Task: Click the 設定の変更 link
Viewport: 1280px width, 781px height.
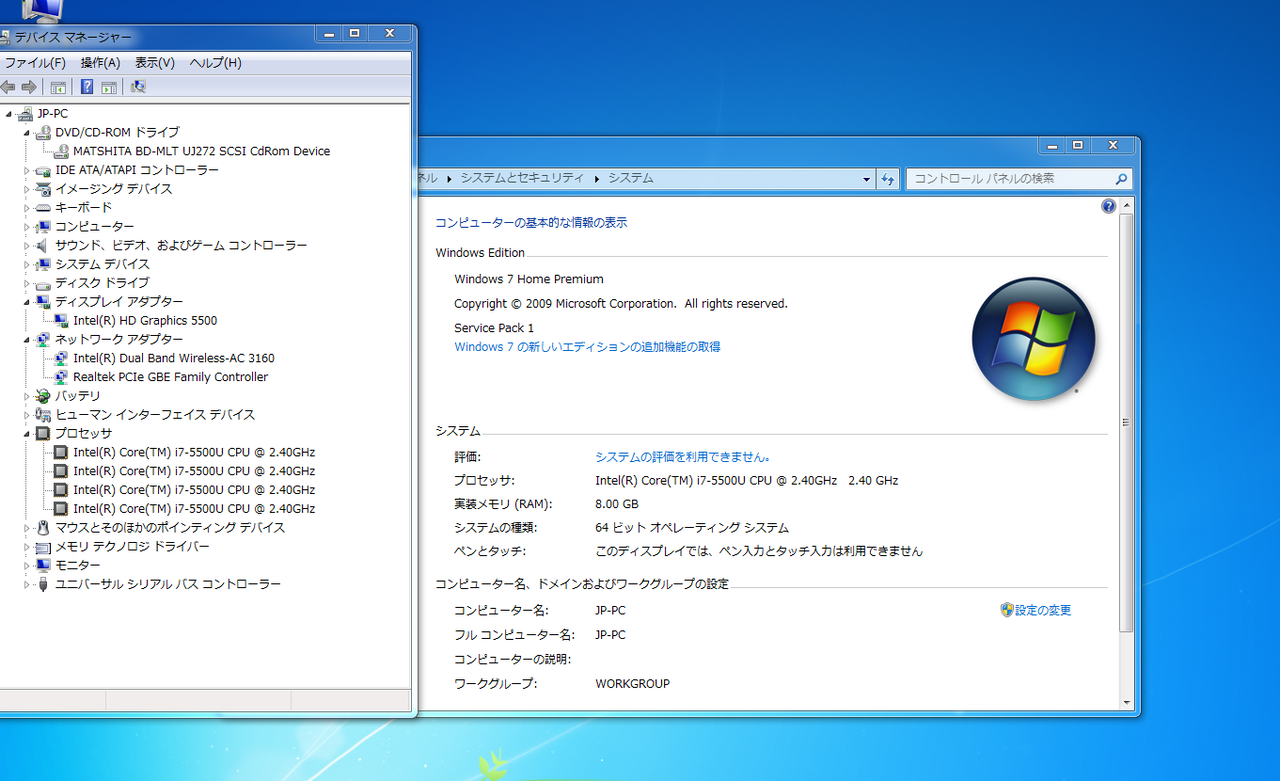Action: point(1043,610)
